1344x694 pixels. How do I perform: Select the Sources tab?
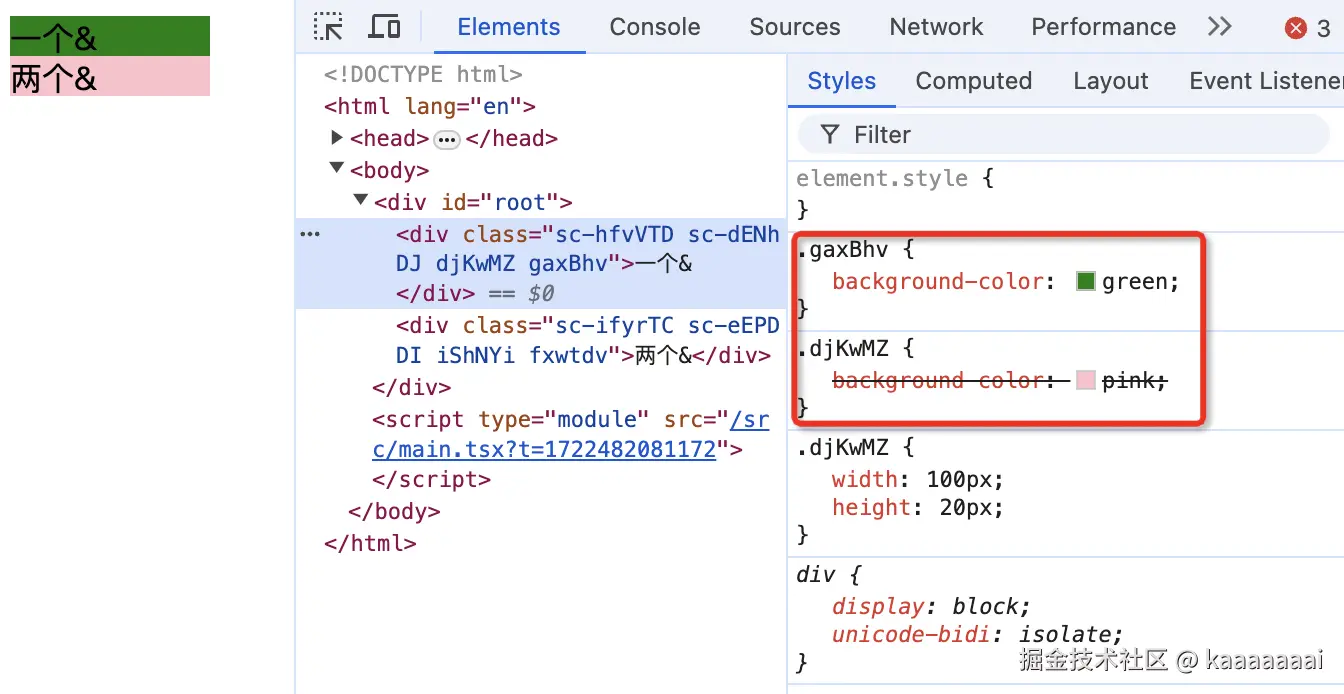click(794, 27)
